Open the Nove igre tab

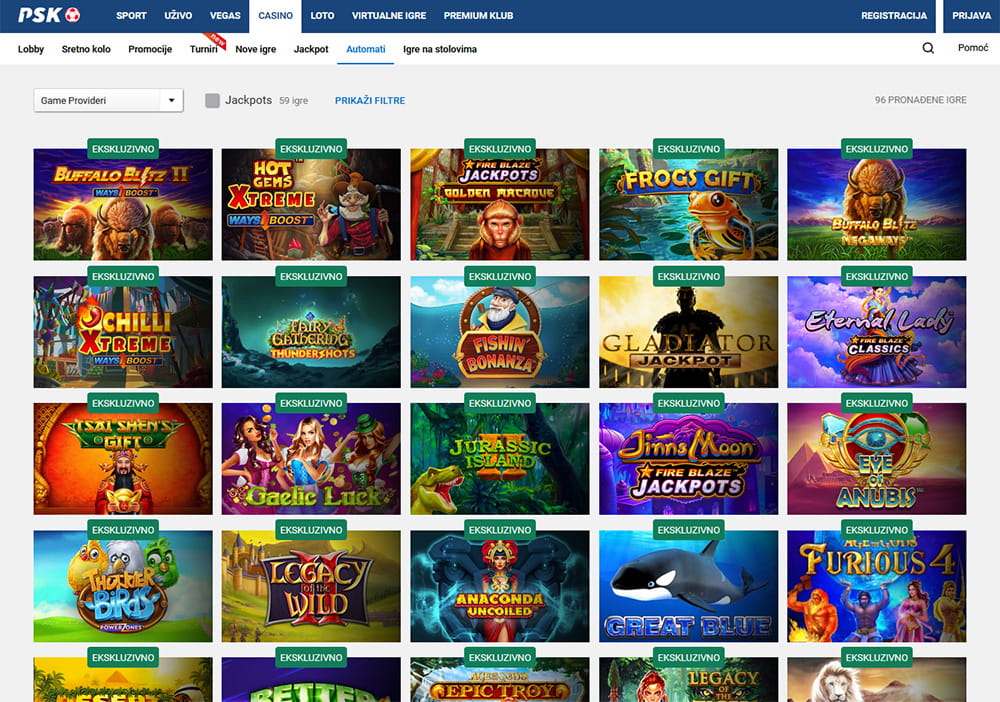click(x=256, y=49)
